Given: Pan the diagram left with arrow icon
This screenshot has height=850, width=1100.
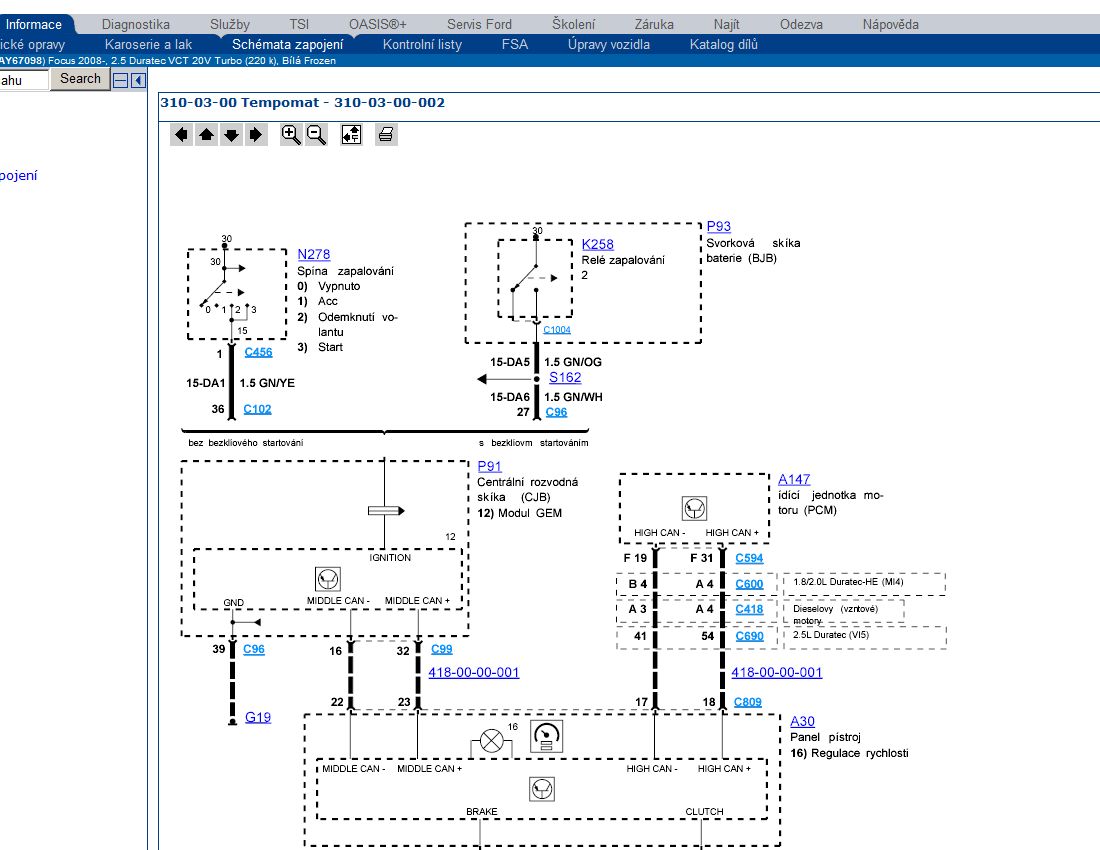Looking at the screenshot, I should pyautogui.click(x=181, y=135).
